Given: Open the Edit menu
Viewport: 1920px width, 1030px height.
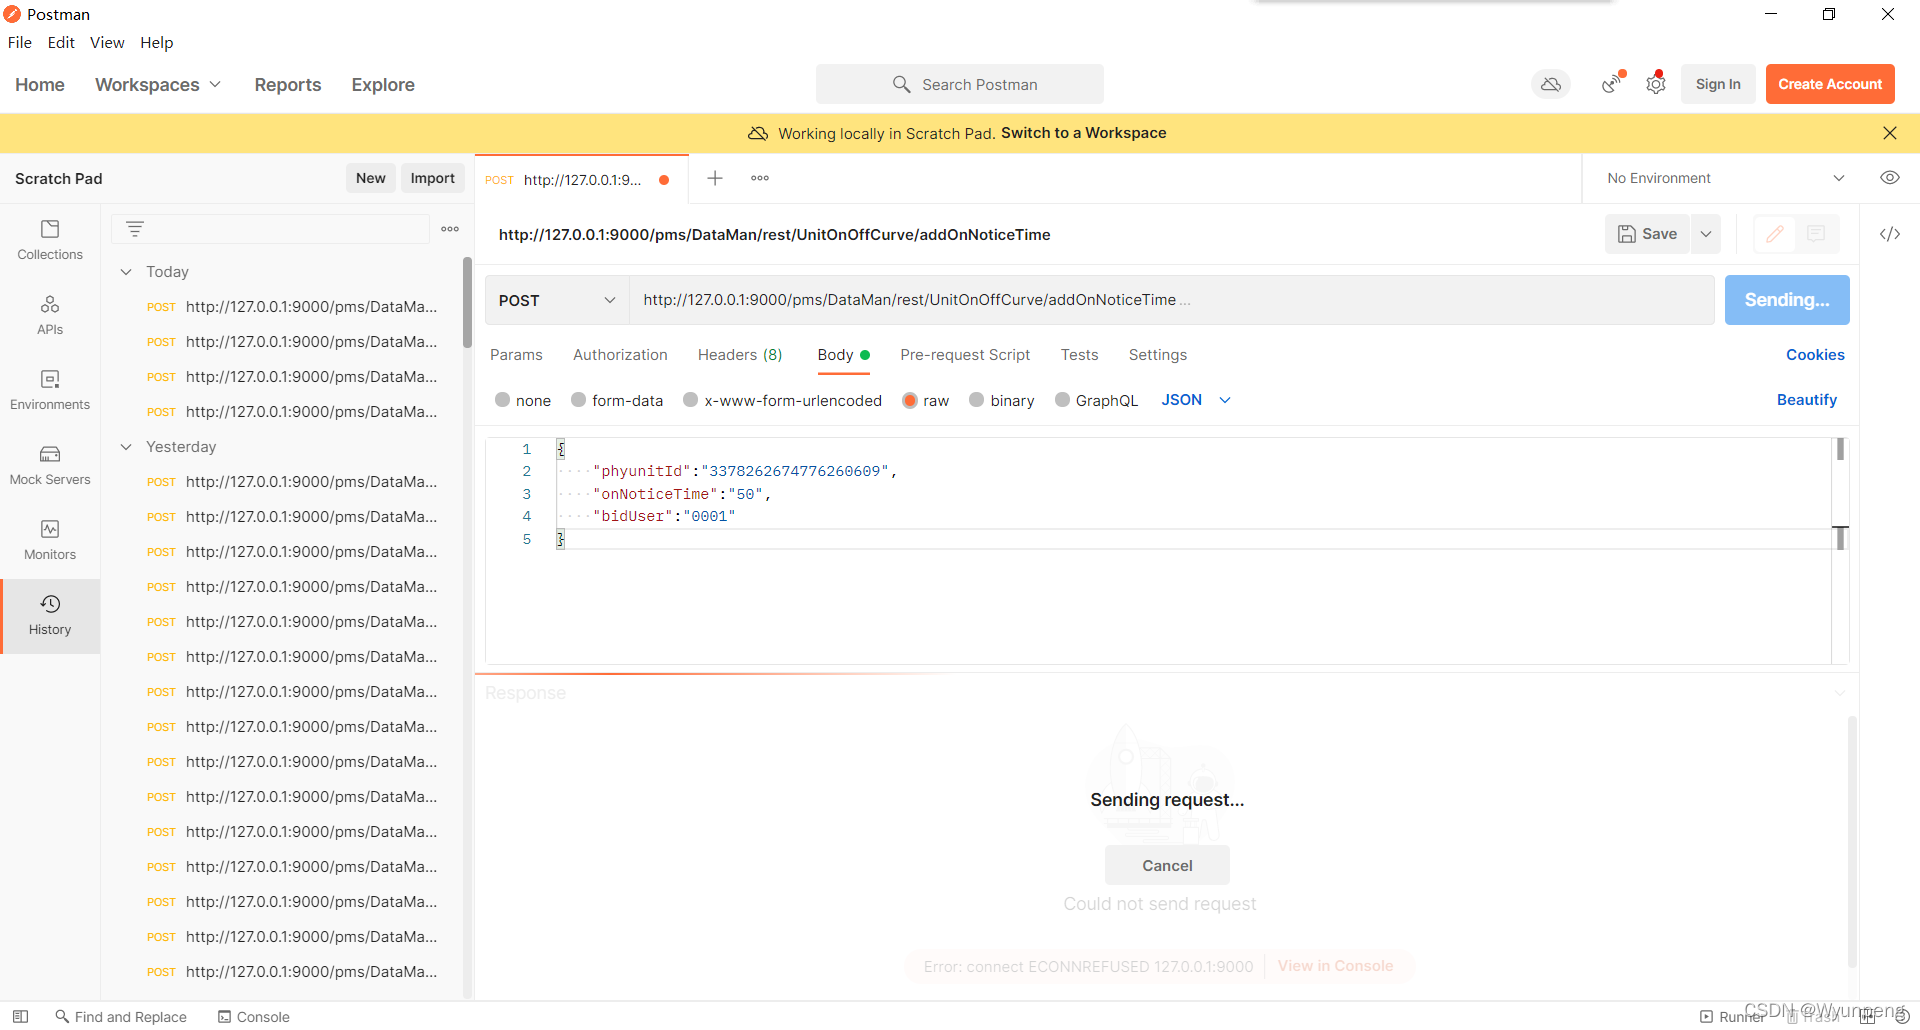Looking at the screenshot, I should 61,42.
